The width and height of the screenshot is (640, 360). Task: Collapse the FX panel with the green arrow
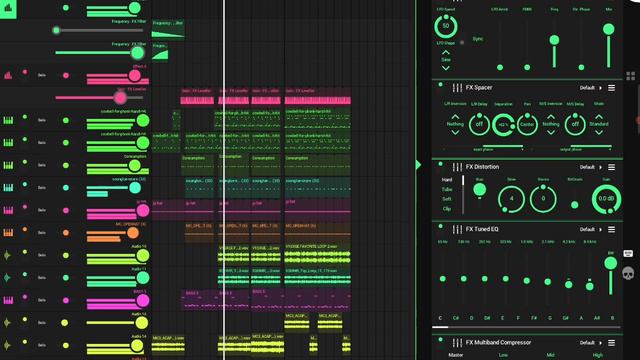coord(418,165)
